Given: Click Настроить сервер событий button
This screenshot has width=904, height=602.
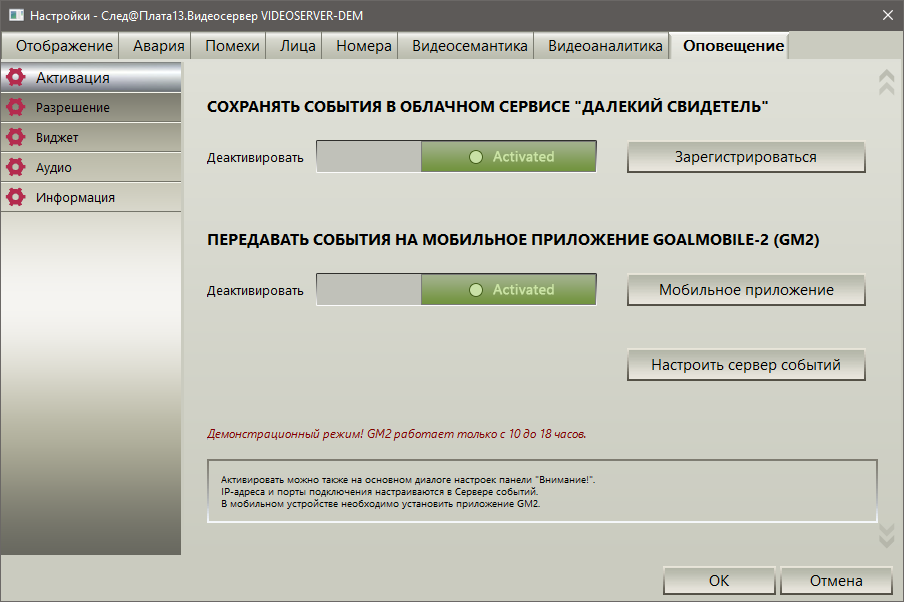Looking at the screenshot, I should pos(746,365).
